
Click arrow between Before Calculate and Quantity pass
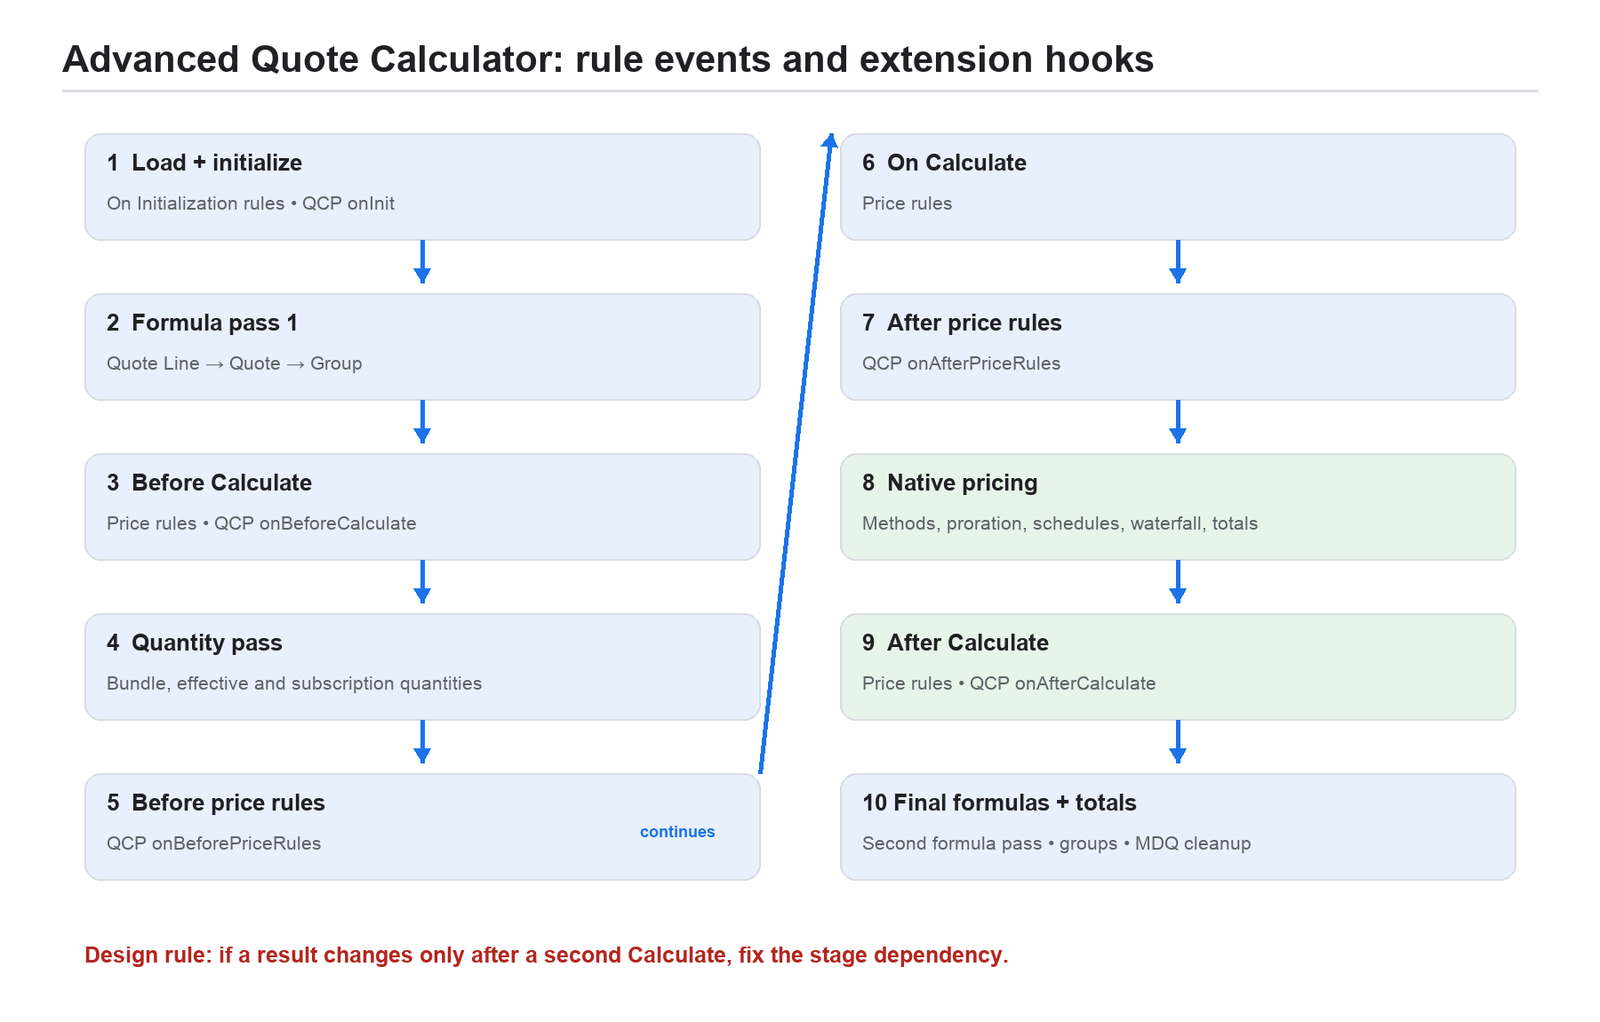(422, 582)
